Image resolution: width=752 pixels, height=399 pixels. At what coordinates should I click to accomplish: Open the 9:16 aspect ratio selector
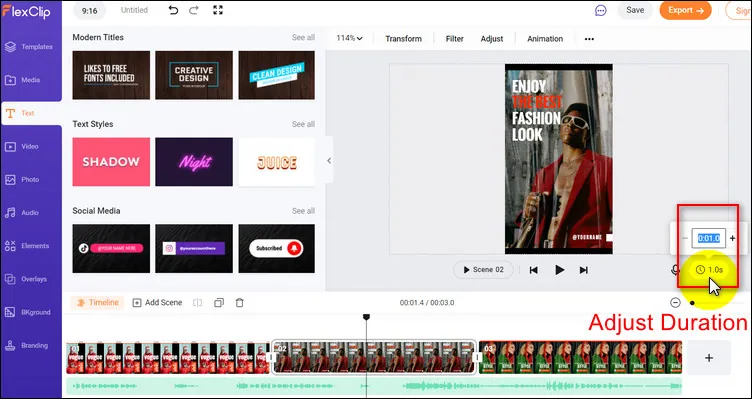pyautogui.click(x=90, y=10)
